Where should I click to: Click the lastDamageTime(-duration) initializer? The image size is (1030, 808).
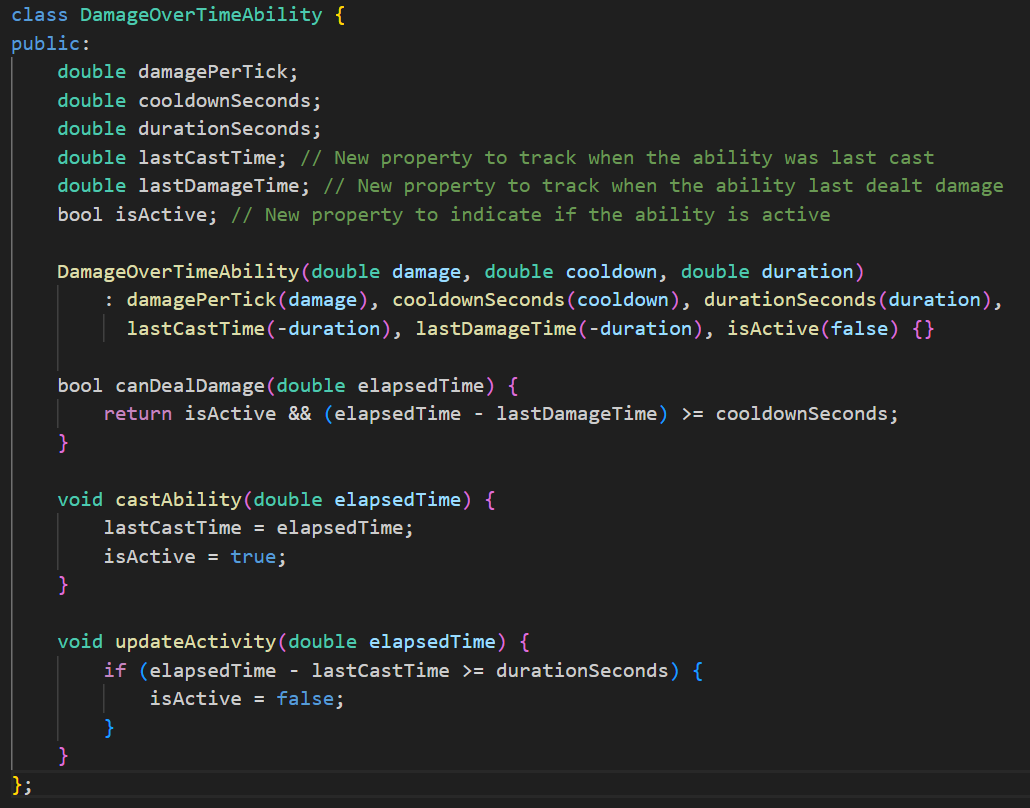555,328
